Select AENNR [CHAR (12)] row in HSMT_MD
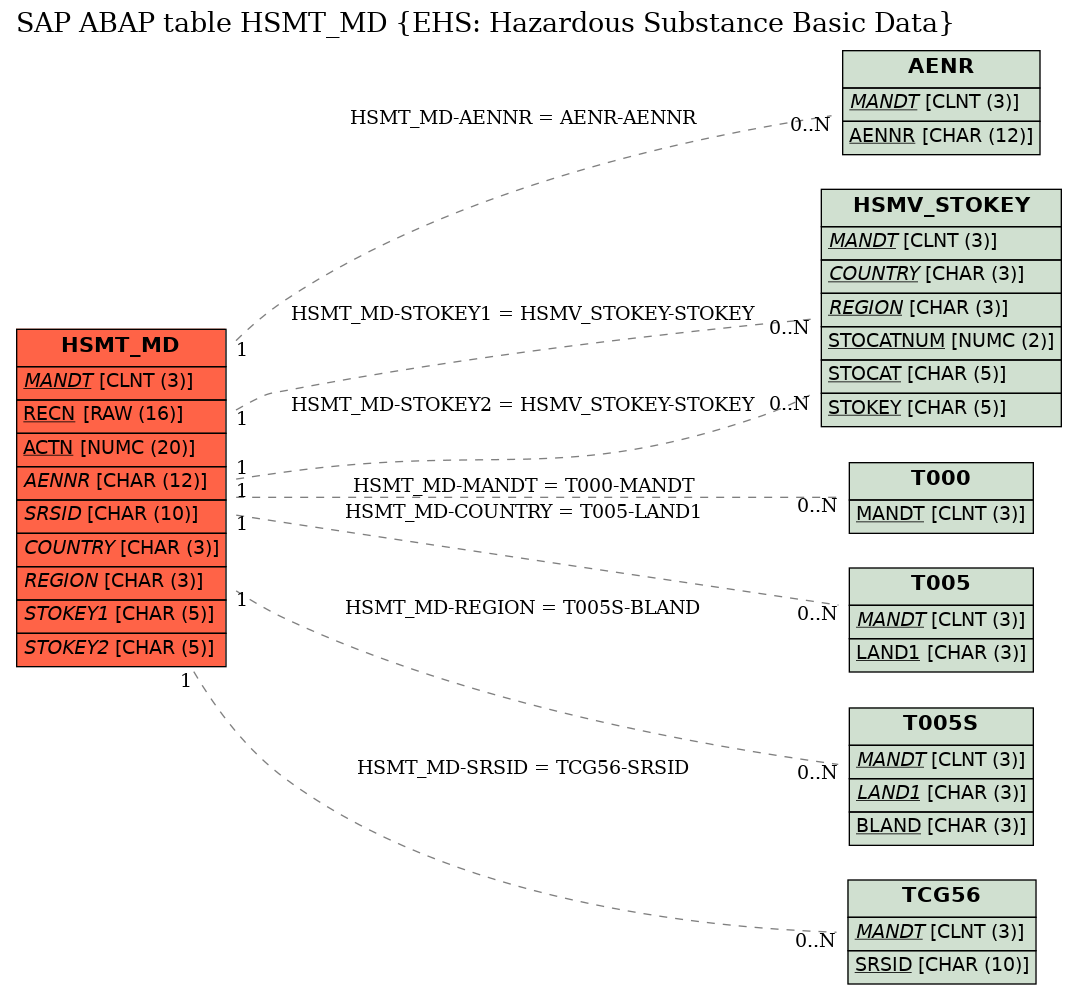Viewport: 1077px width, 995px height. pyautogui.click(x=121, y=483)
